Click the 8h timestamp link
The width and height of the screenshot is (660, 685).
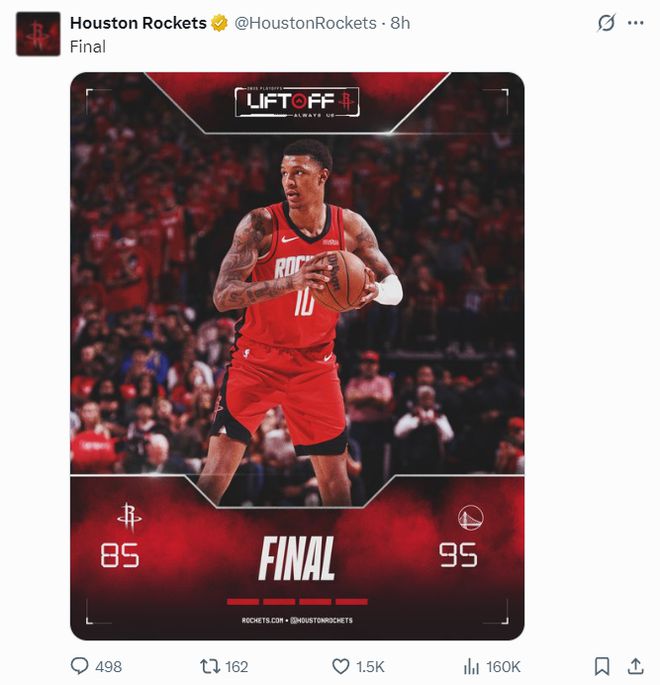tap(400, 23)
